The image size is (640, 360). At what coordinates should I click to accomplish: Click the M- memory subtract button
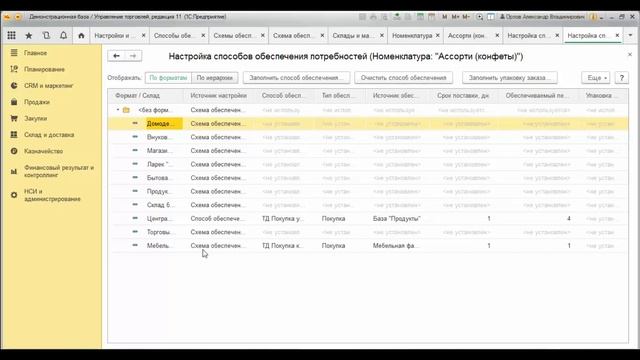coord(466,17)
